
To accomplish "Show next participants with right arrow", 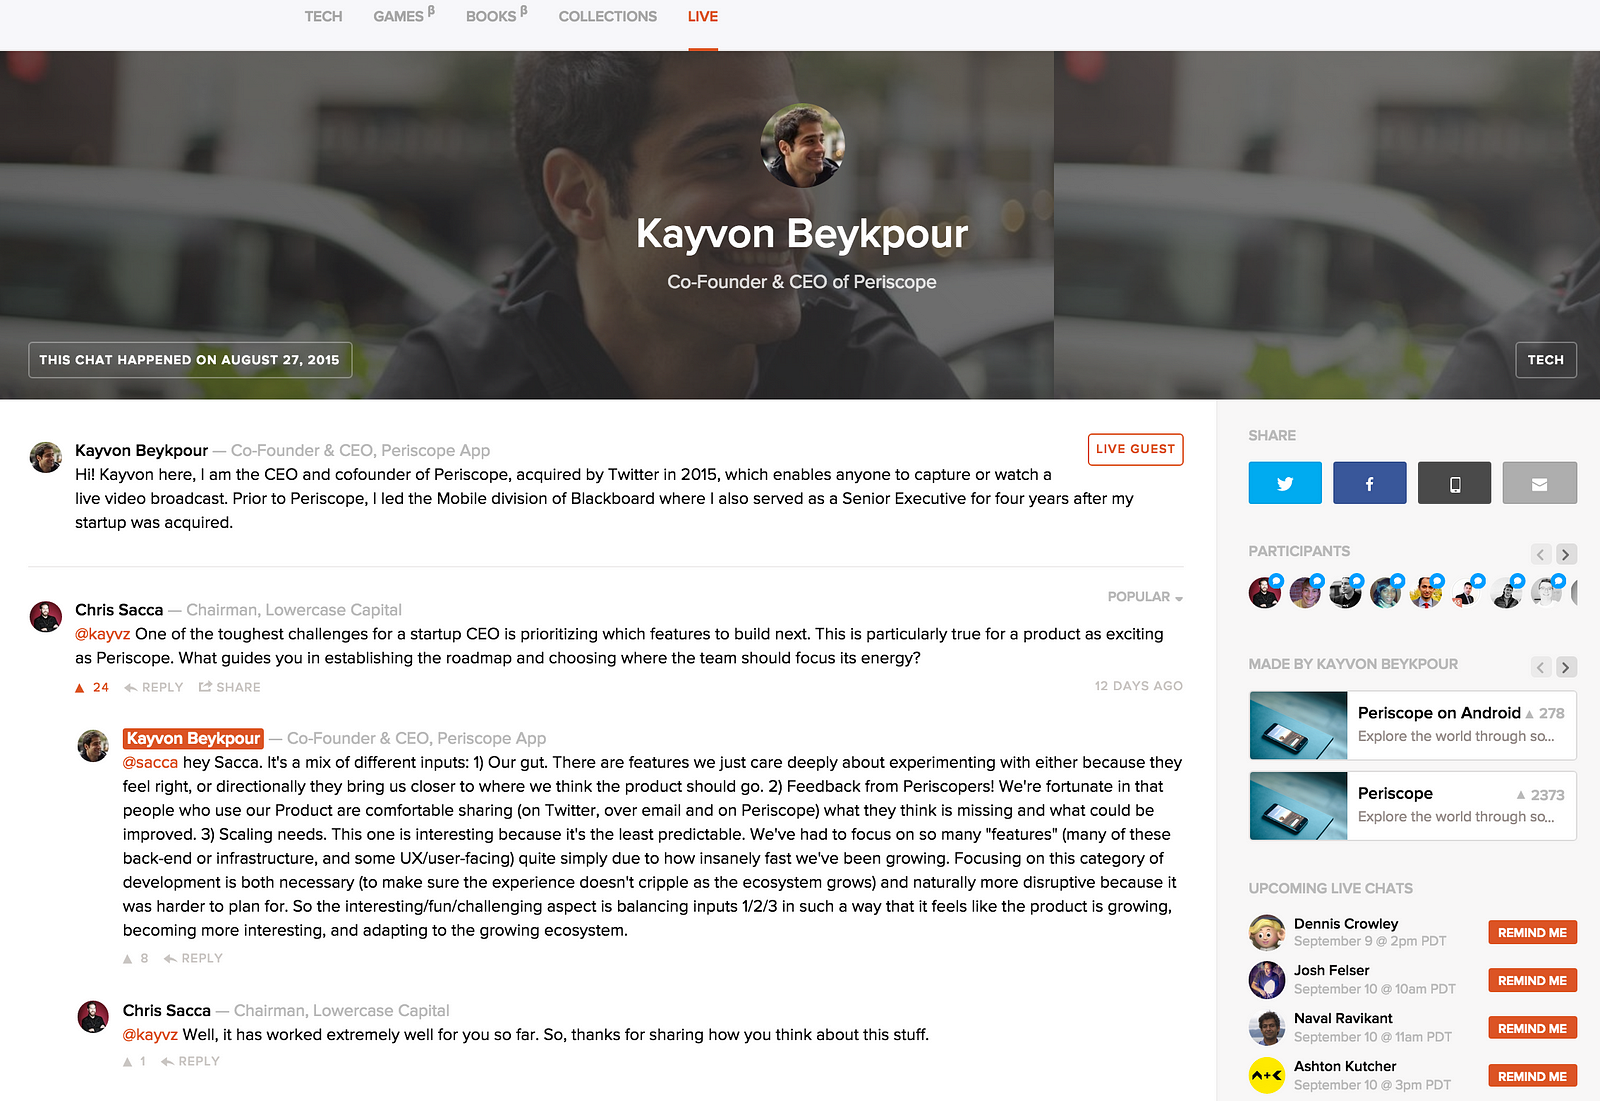I will point(1566,554).
